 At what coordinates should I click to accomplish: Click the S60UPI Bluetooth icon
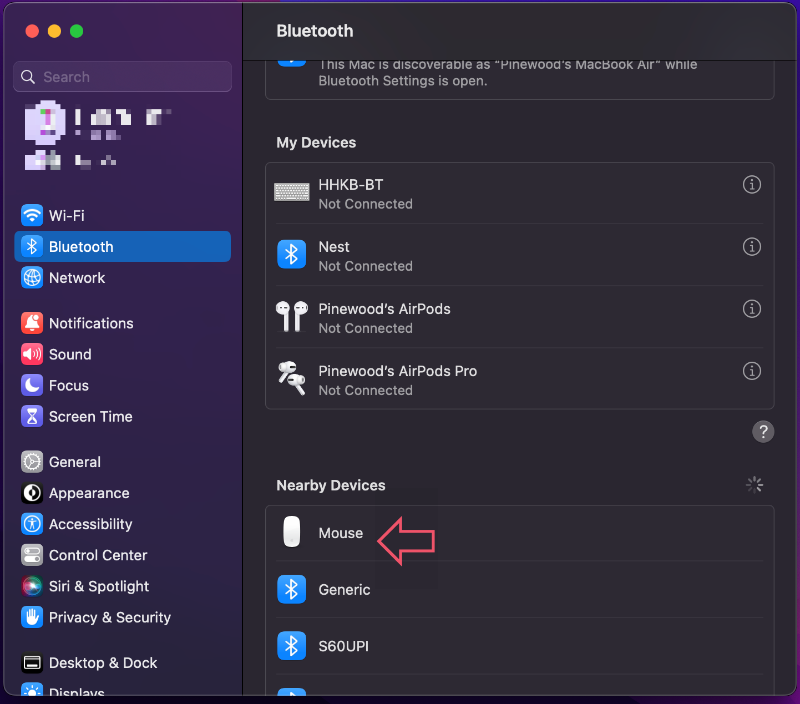(x=291, y=646)
